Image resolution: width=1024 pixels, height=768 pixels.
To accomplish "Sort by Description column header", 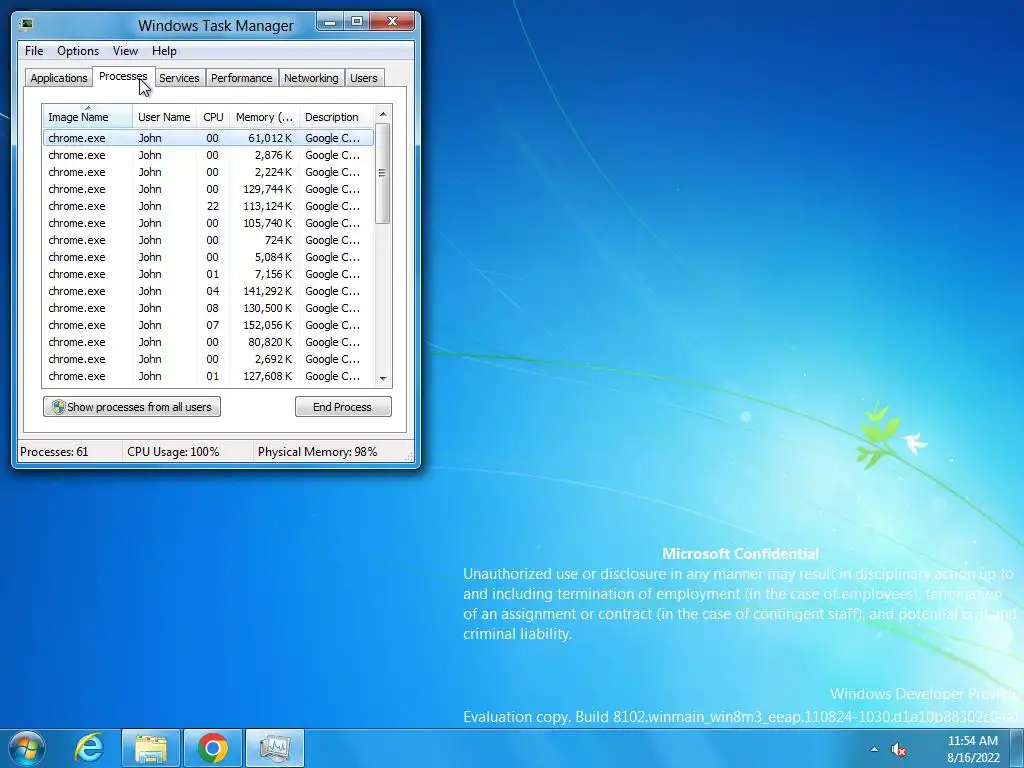I will point(336,116).
